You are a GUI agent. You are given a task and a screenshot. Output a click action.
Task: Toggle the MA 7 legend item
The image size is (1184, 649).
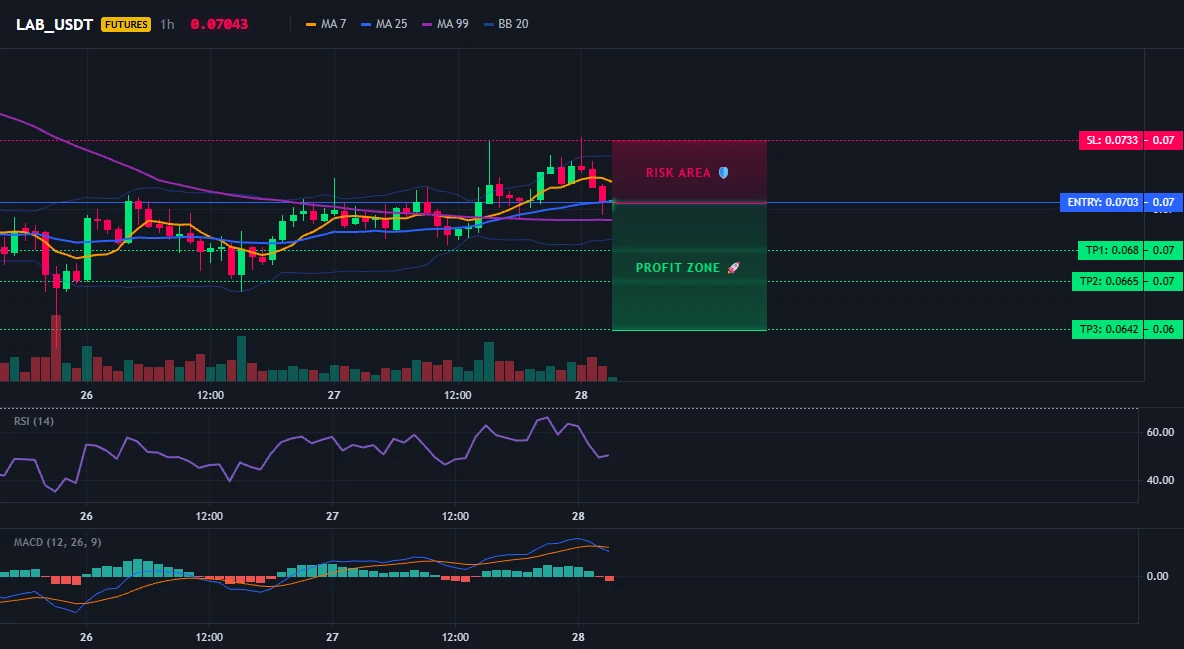(326, 24)
